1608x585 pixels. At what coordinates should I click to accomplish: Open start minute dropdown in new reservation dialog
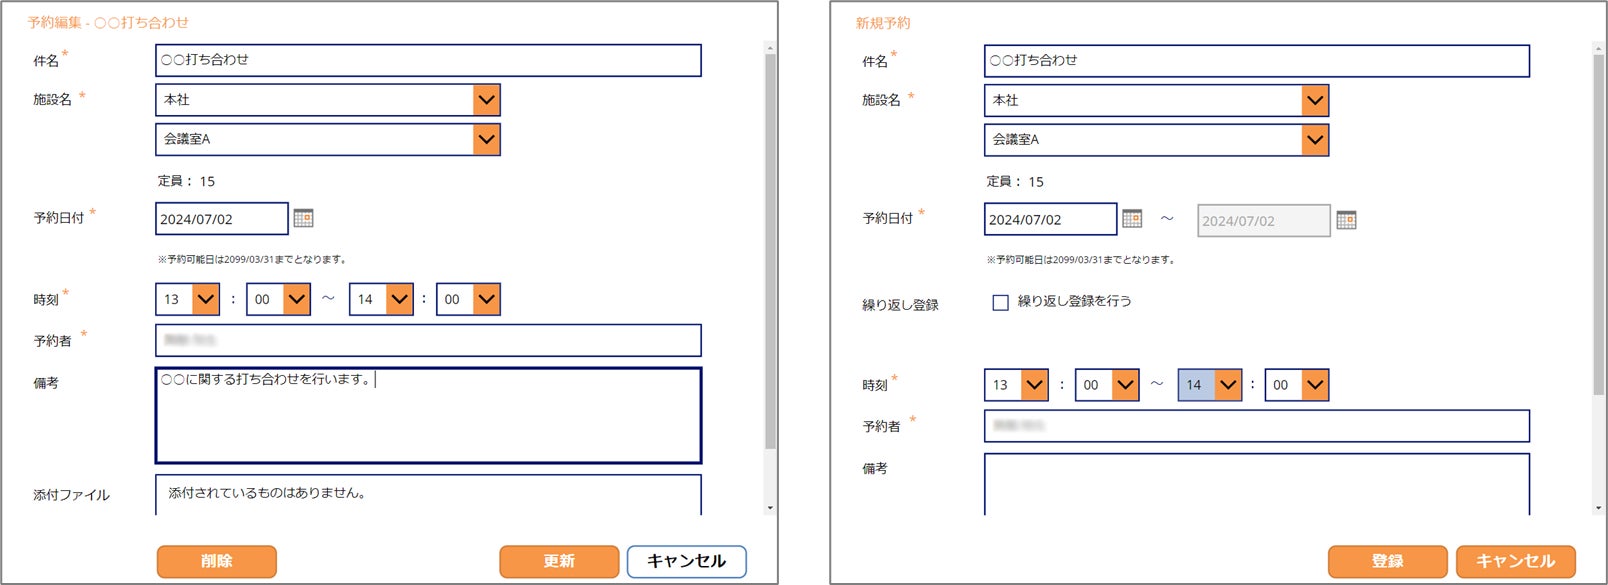(x=1125, y=385)
